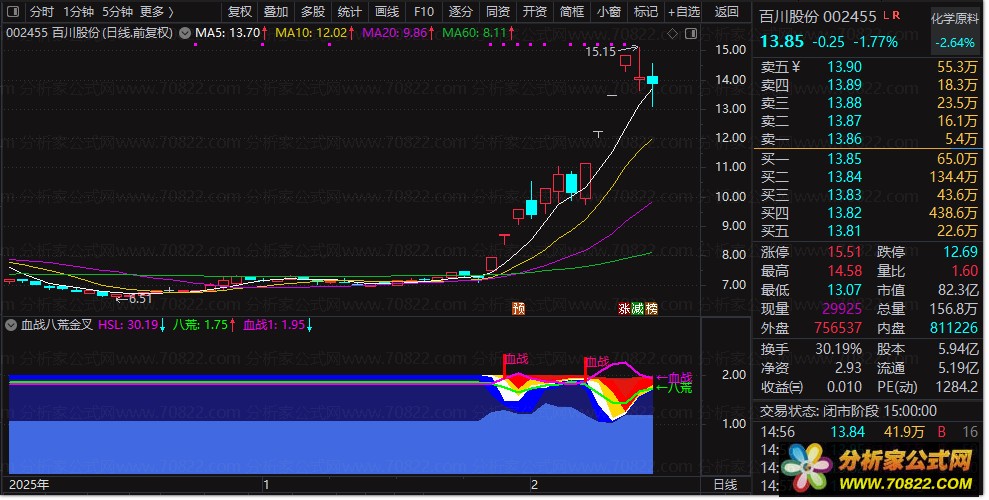
Task: Click the 内盘 value 811226
Action: (x=954, y=328)
